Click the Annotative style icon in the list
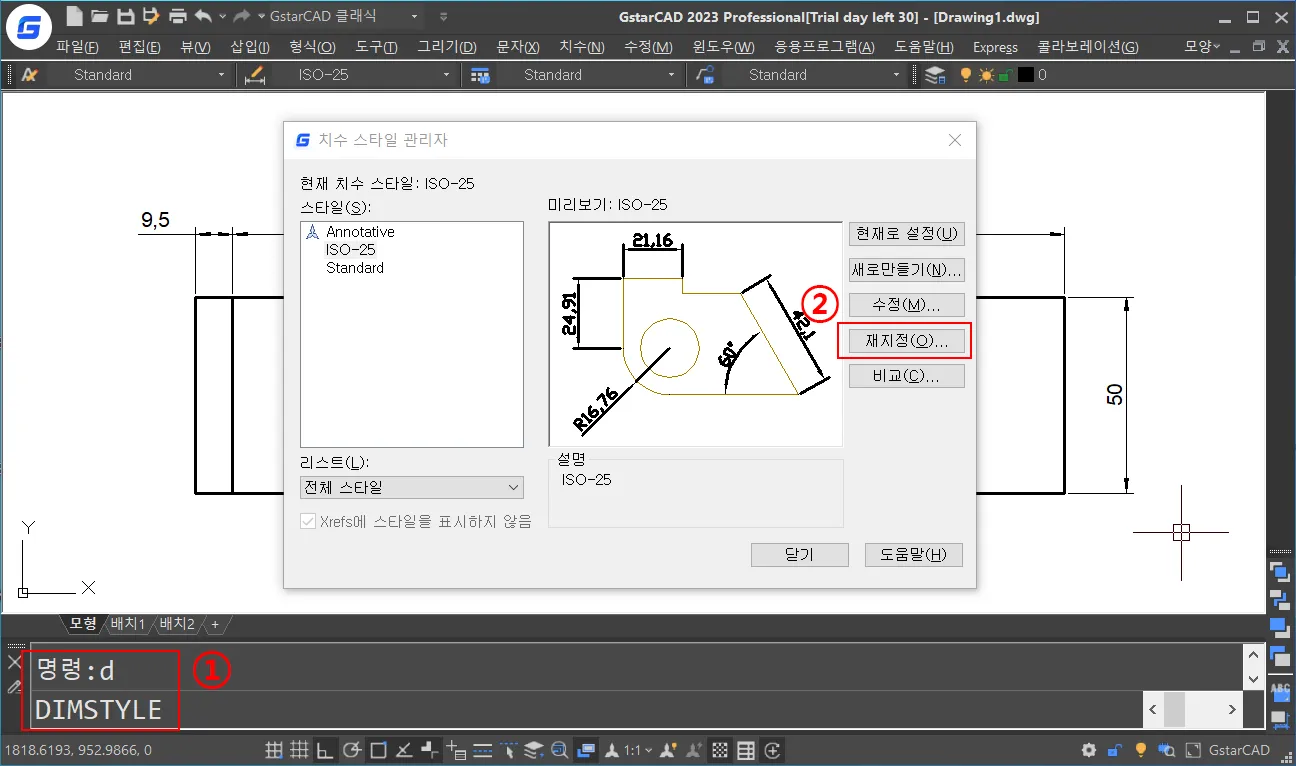The height and width of the screenshot is (766, 1296). tap(312, 231)
